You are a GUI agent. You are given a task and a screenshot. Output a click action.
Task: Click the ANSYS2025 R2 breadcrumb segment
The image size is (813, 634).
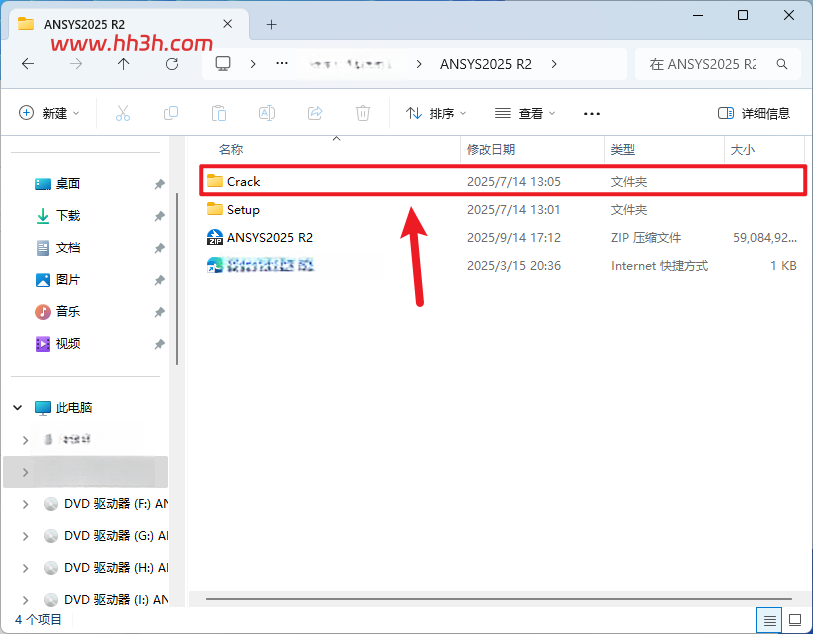click(486, 64)
